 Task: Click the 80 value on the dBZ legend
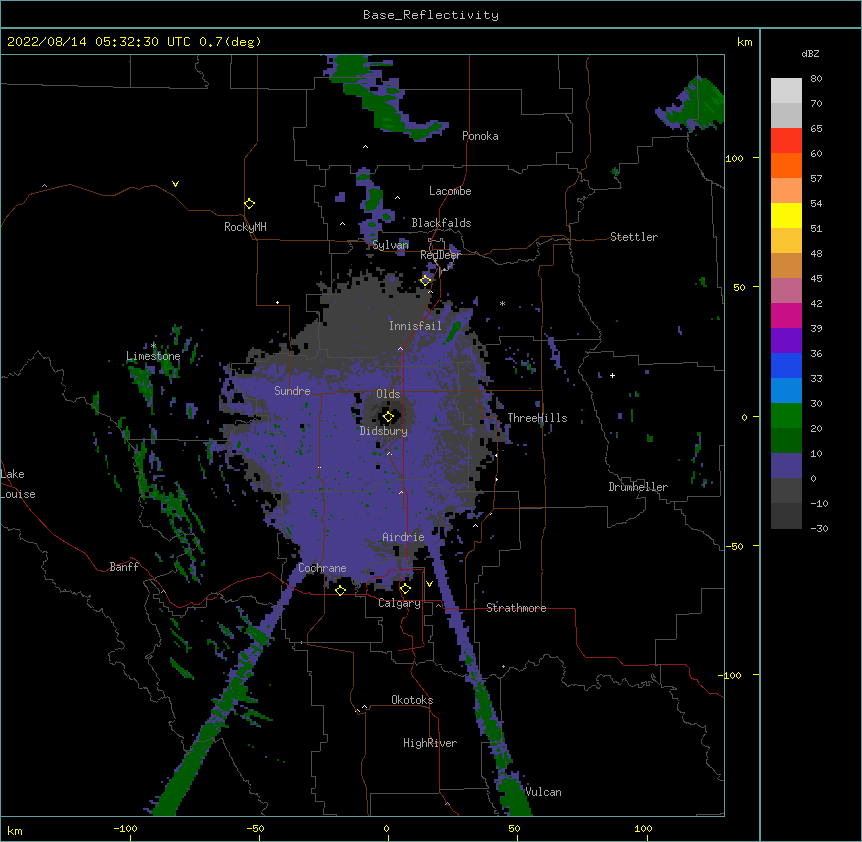pos(816,79)
